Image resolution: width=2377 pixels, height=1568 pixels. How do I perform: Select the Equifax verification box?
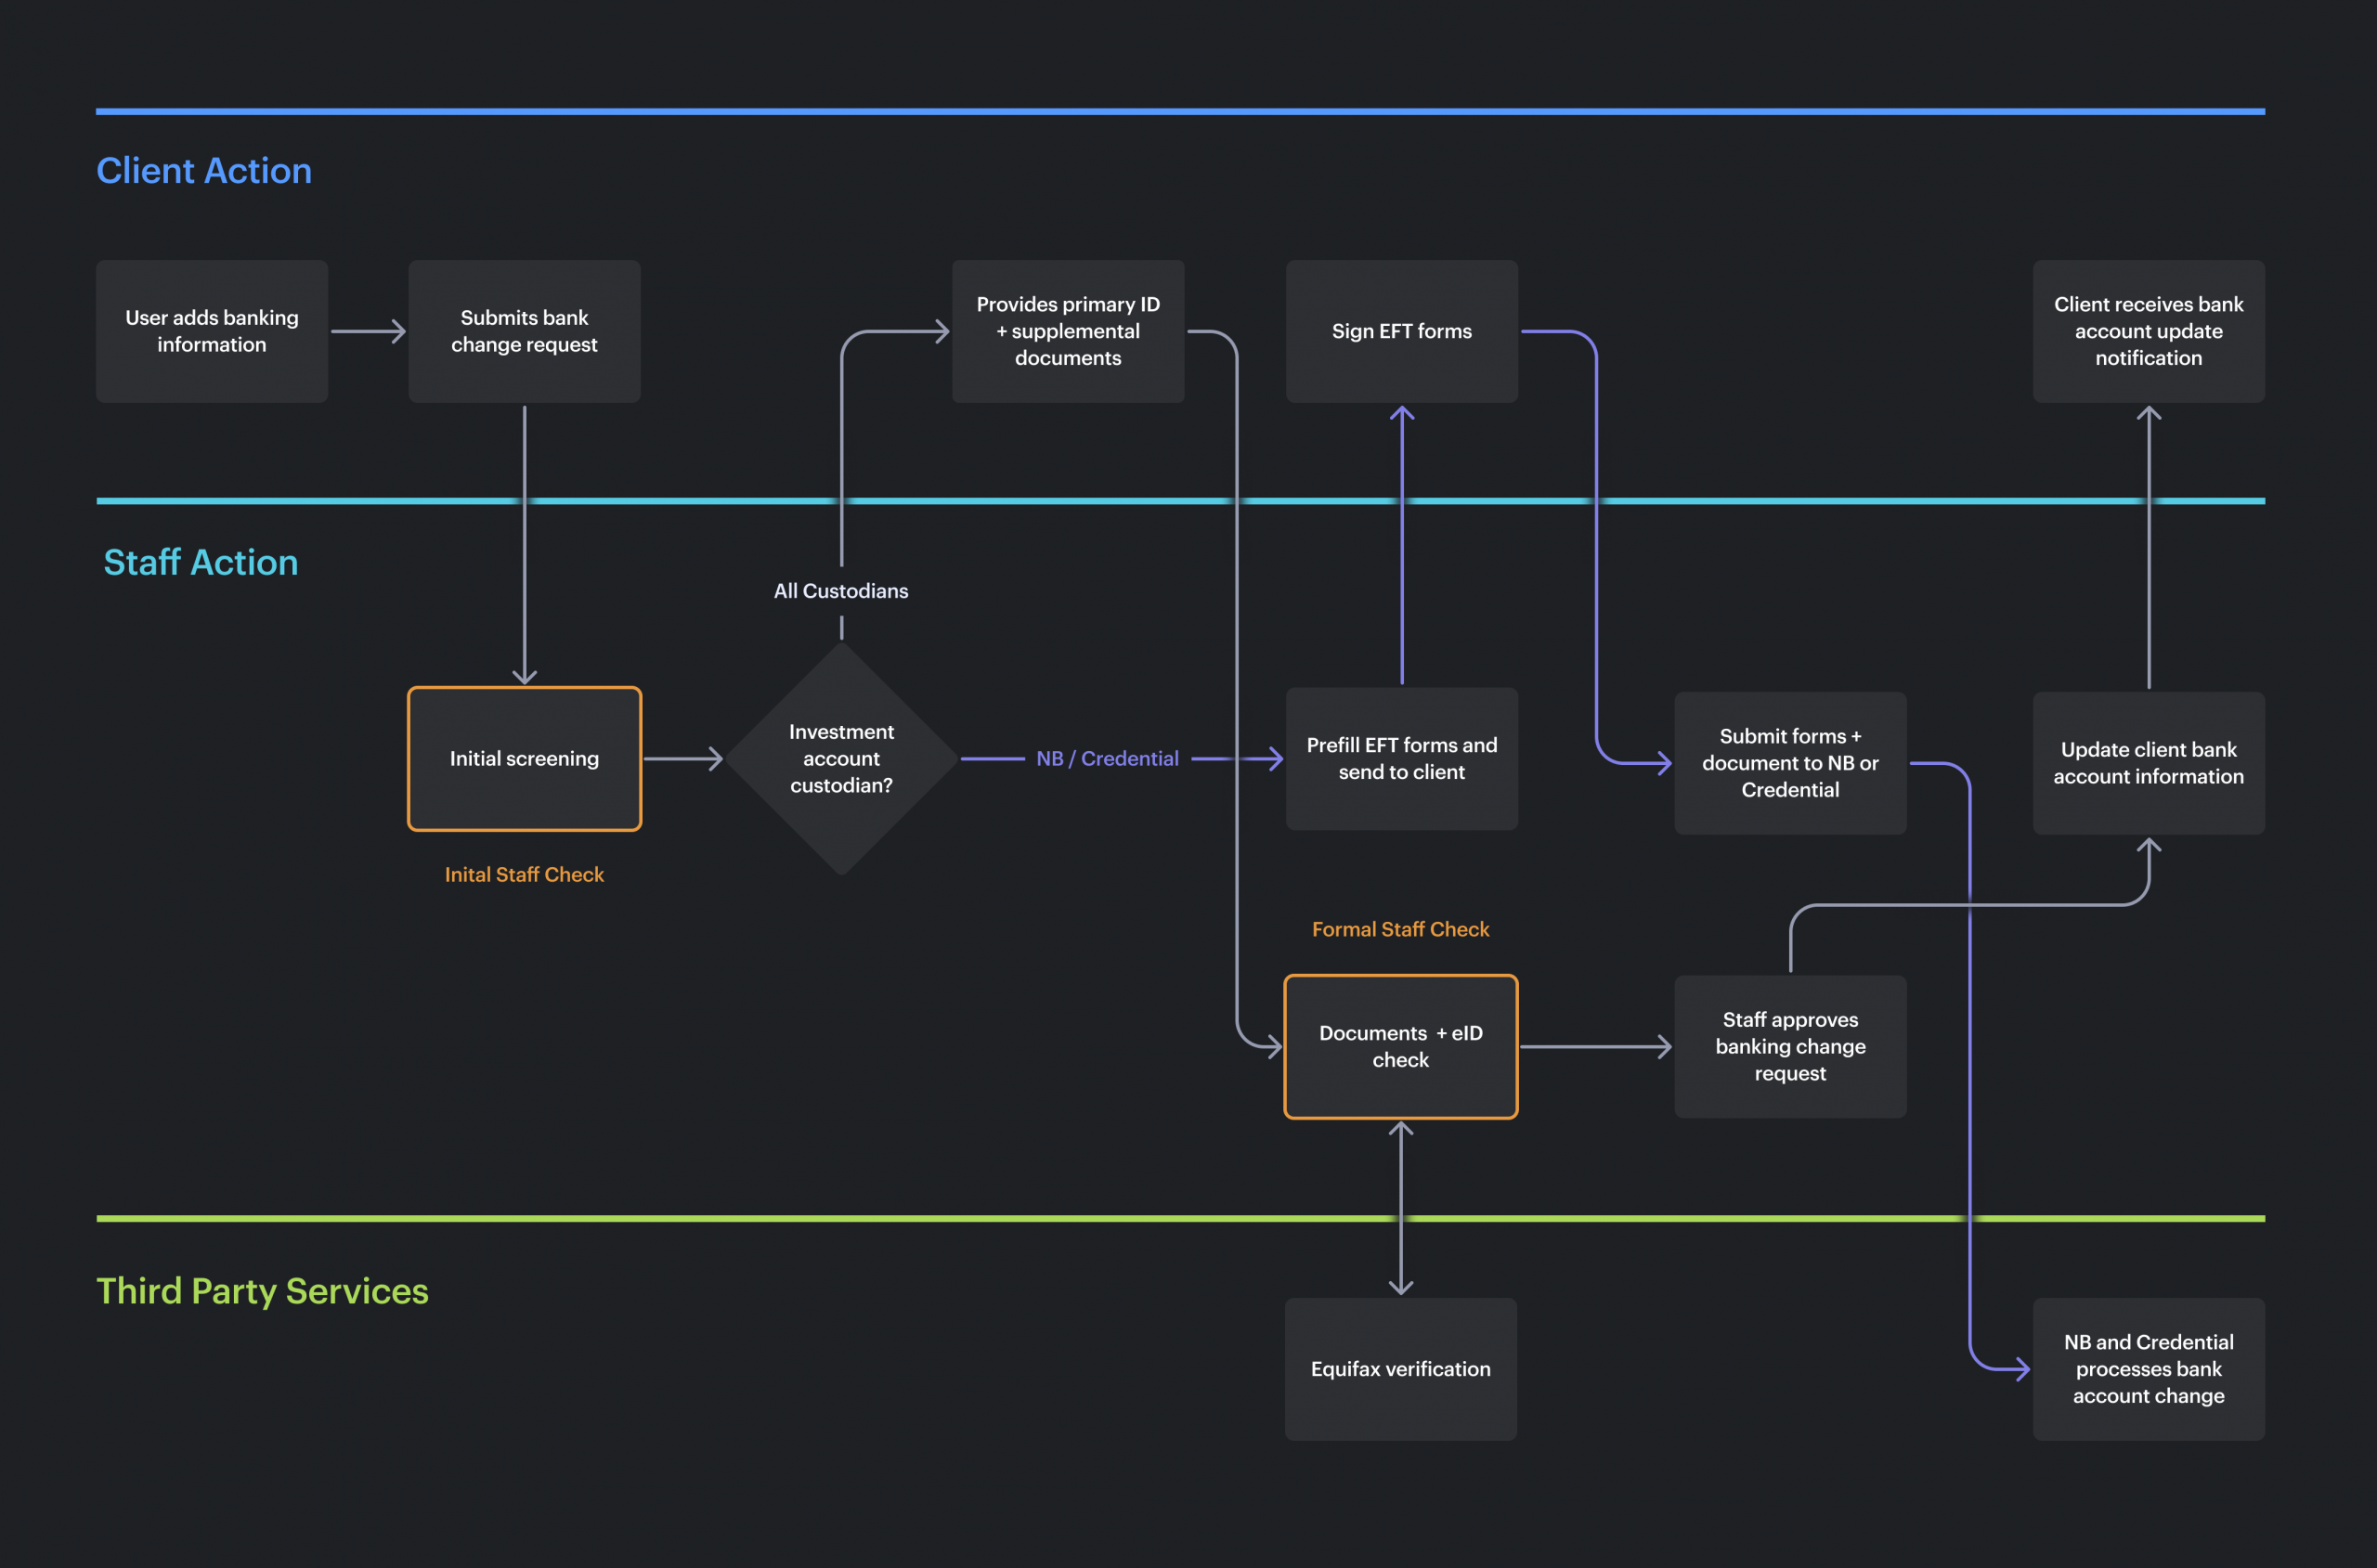[1400, 1369]
